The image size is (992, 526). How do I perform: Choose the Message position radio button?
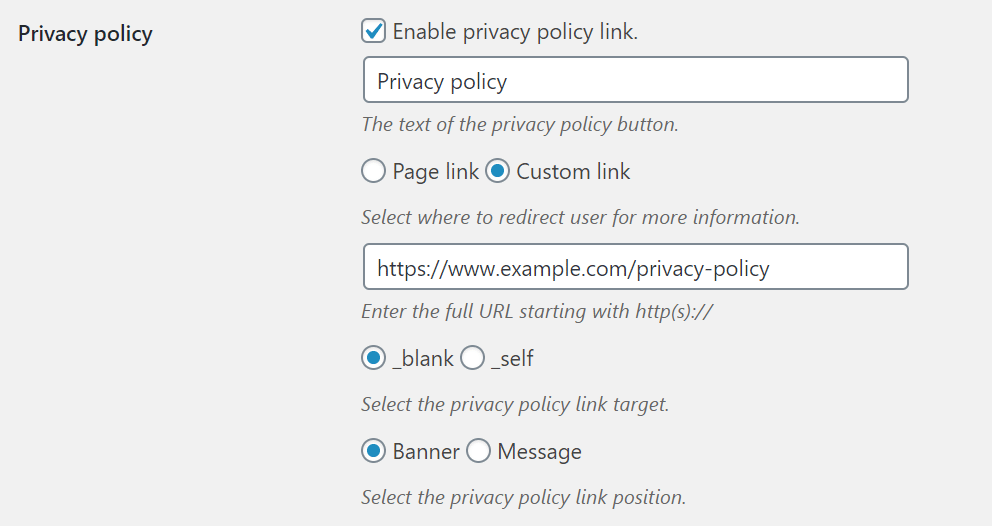click(478, 451)
